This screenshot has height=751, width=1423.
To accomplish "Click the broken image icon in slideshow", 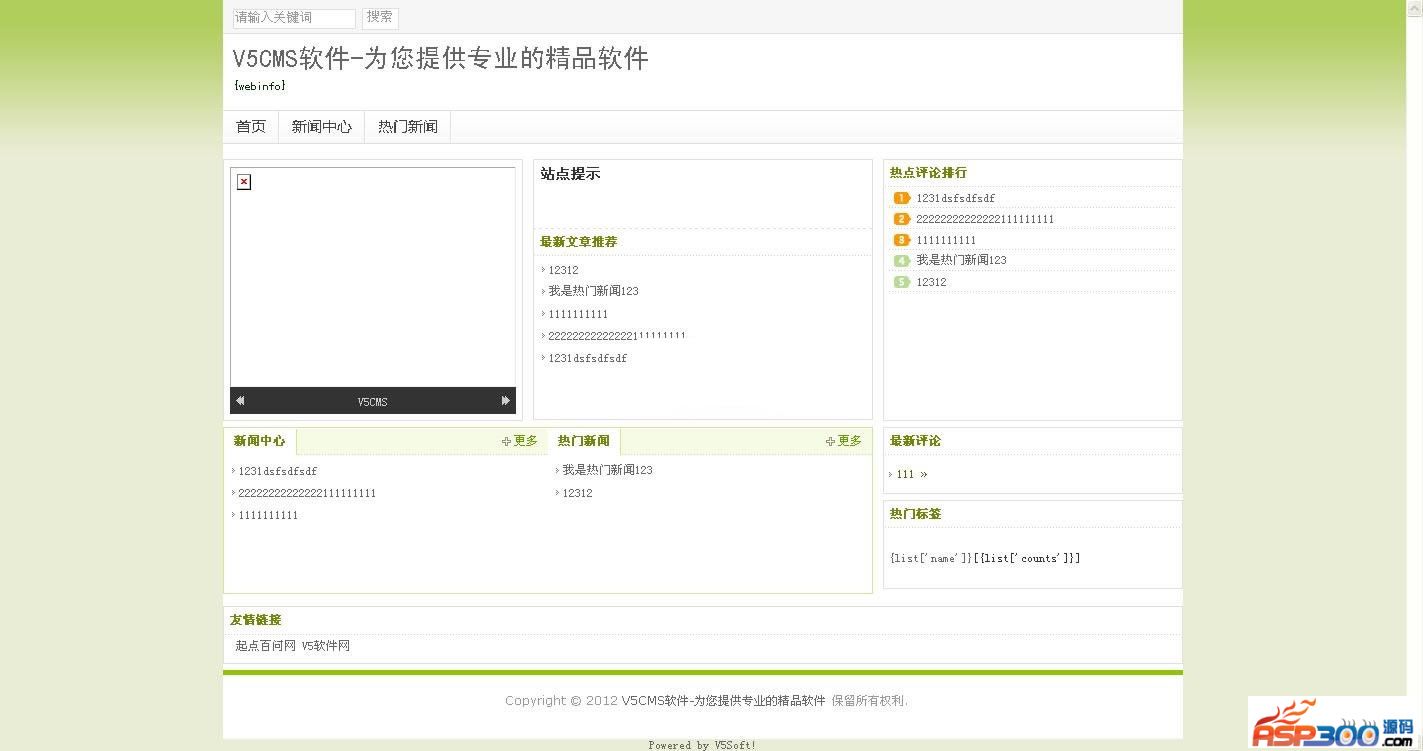I will [244, 182].
